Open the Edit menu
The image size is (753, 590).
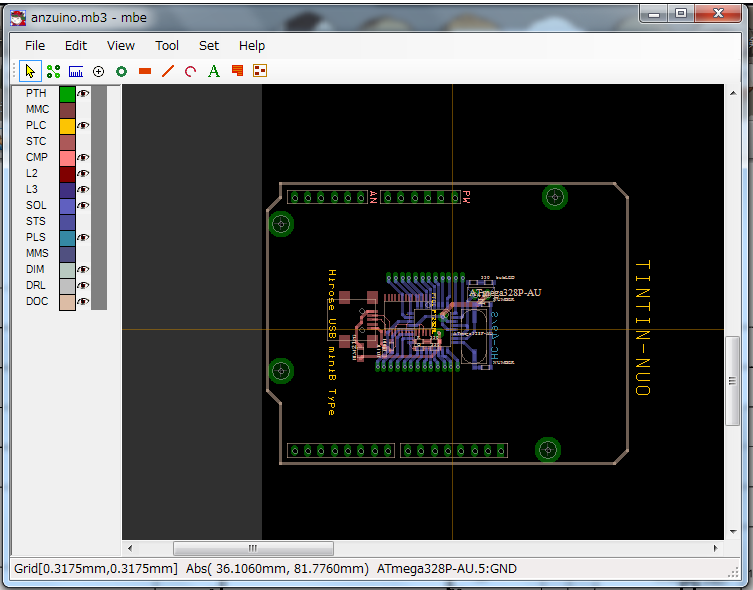(76, 46)
